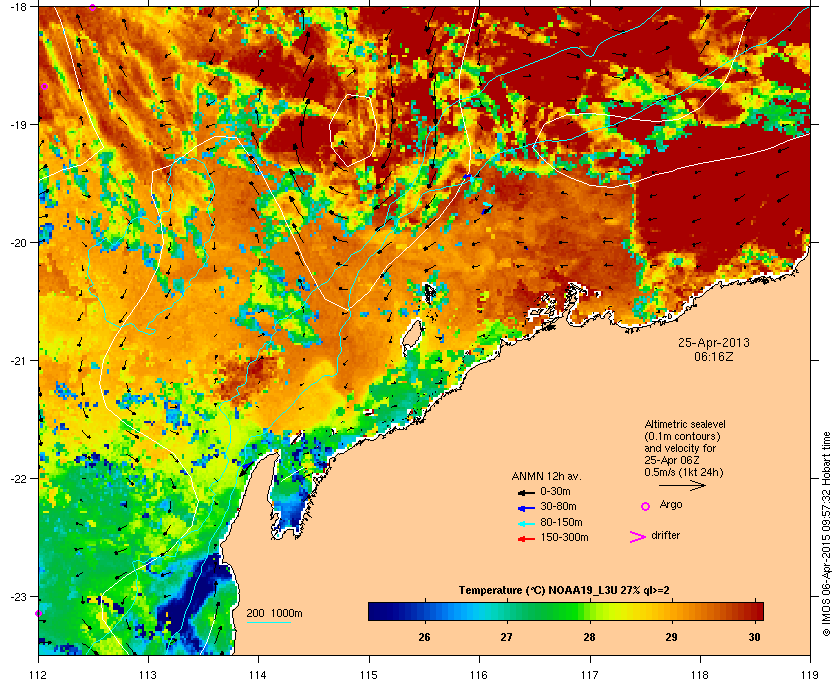The width and height of the screenshot is (840, 680).
Task: Click the Argo float marker near latitude -23.1
Action: (x=38, y=614)
